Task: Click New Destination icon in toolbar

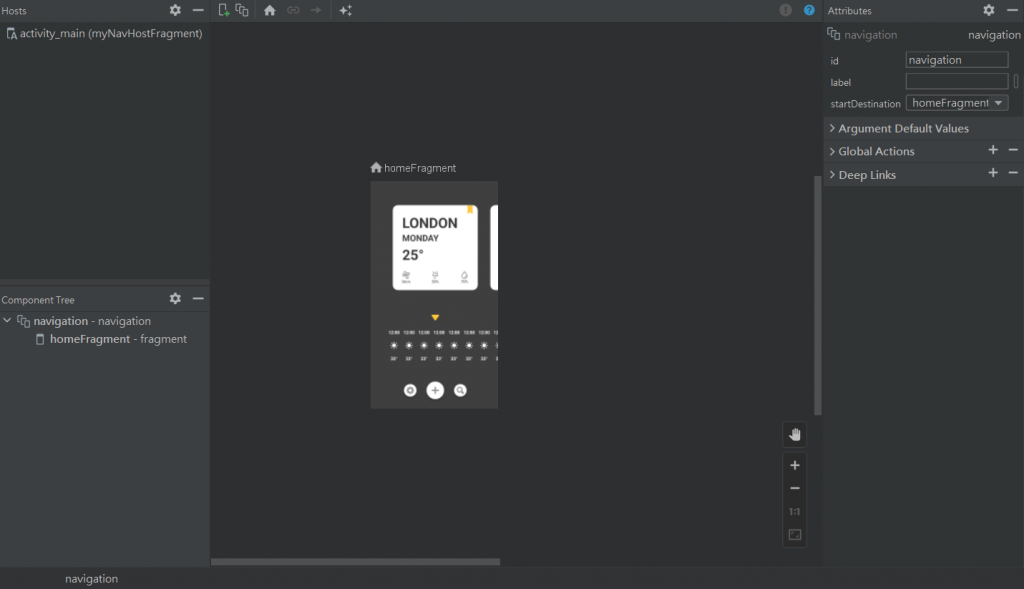Action: pos(223,10)
